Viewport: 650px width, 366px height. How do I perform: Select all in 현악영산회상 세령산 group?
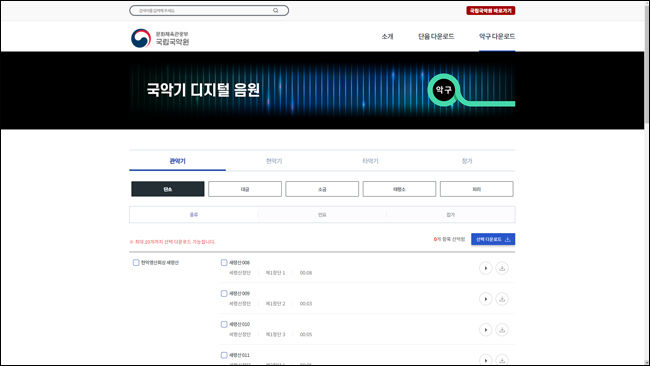pyautogui.click(x=136, y=262)
